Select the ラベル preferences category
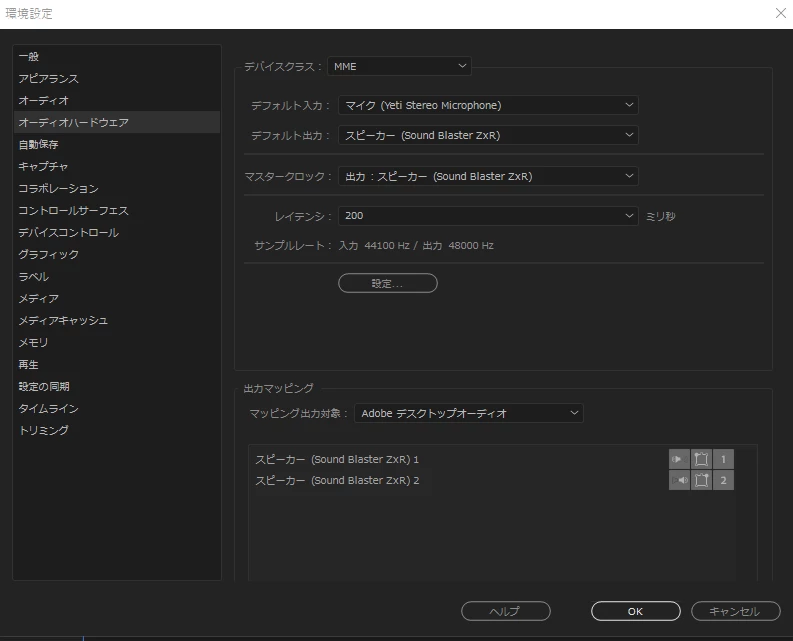Screen dimensions: 793x641 117,276
